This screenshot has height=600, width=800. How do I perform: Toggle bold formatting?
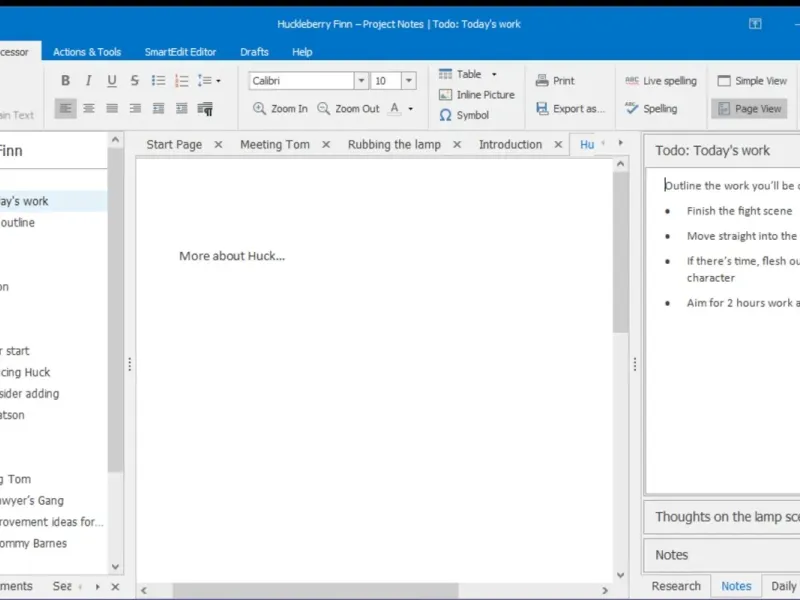66,81
